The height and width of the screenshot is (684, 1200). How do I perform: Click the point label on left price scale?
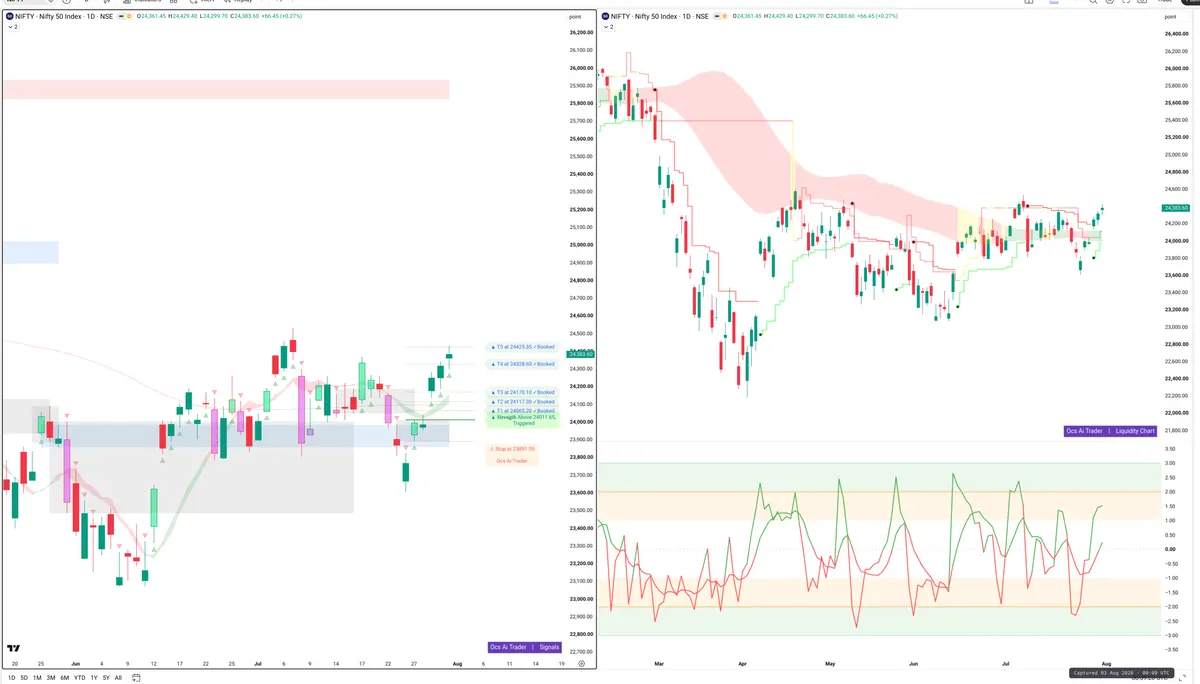click(575, 17)
